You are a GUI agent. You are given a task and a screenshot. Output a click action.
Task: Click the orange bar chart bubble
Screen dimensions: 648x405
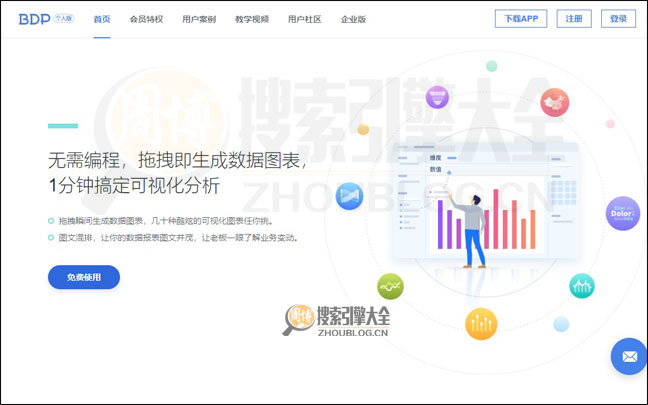click(481, 324)
